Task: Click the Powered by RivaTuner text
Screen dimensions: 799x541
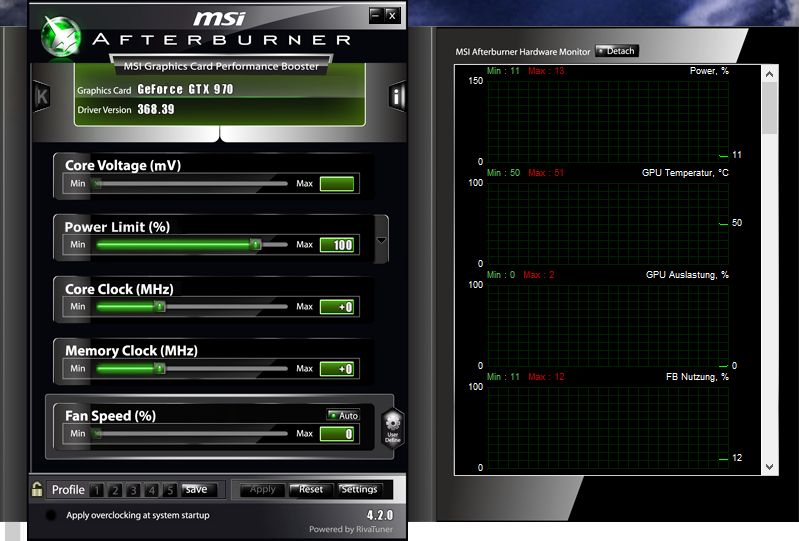Action: pyautogui.click(x=351, y=529)
